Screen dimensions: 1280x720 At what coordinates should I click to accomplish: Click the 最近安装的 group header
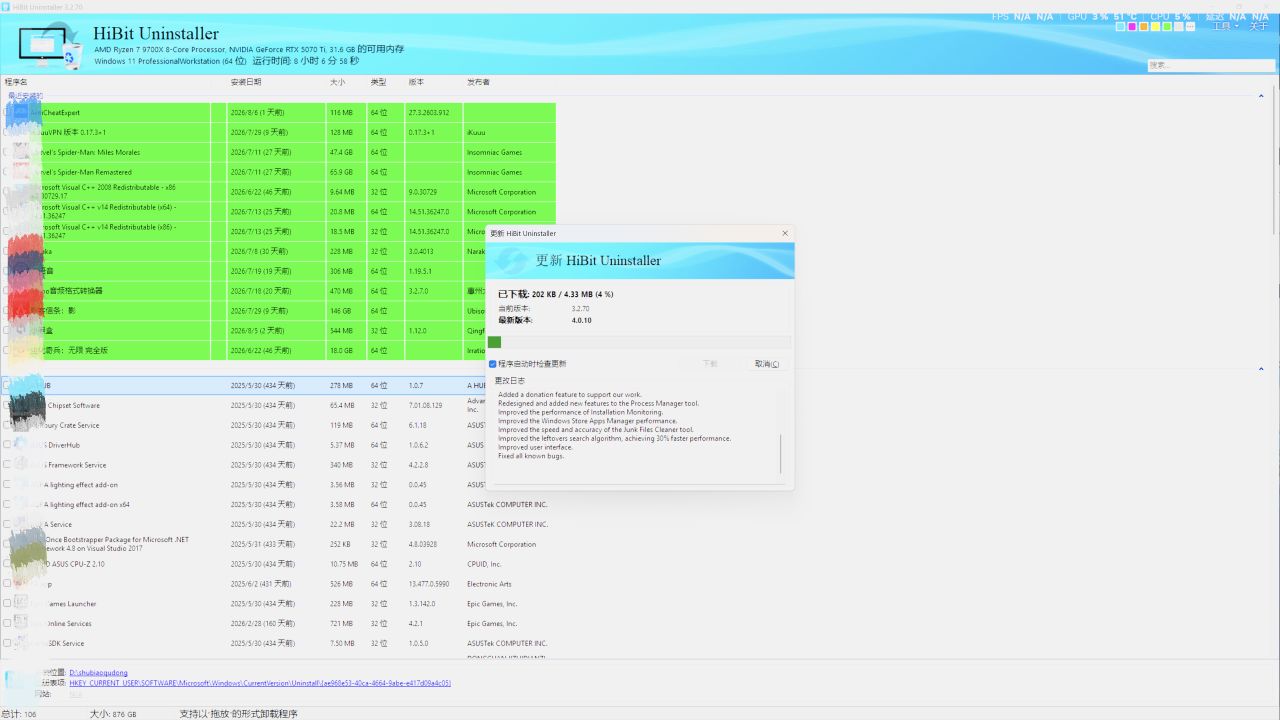(25, 96)
